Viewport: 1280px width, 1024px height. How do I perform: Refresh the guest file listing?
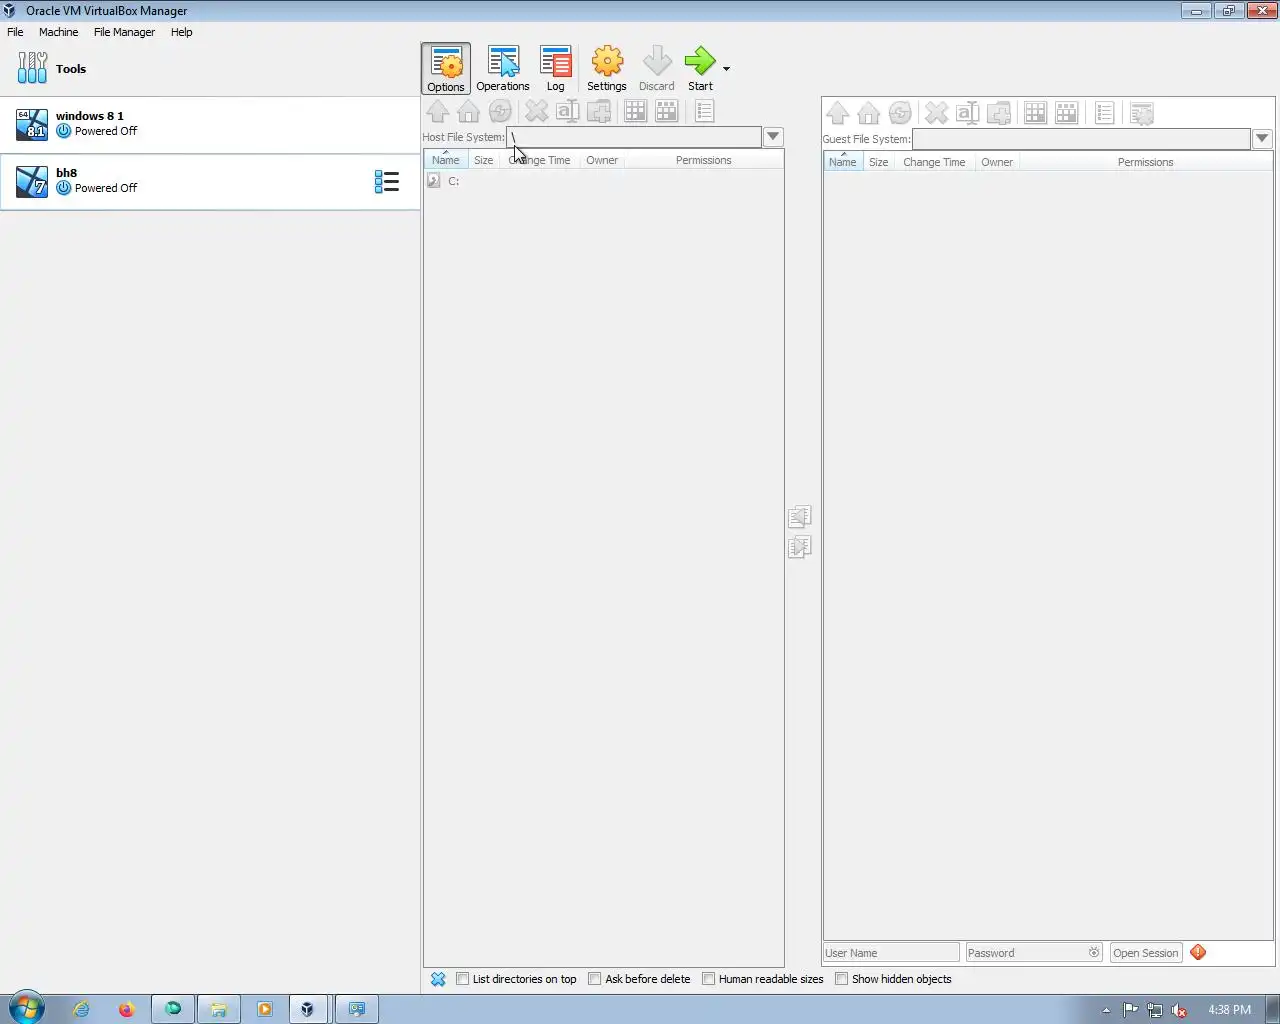click(900, 113)
